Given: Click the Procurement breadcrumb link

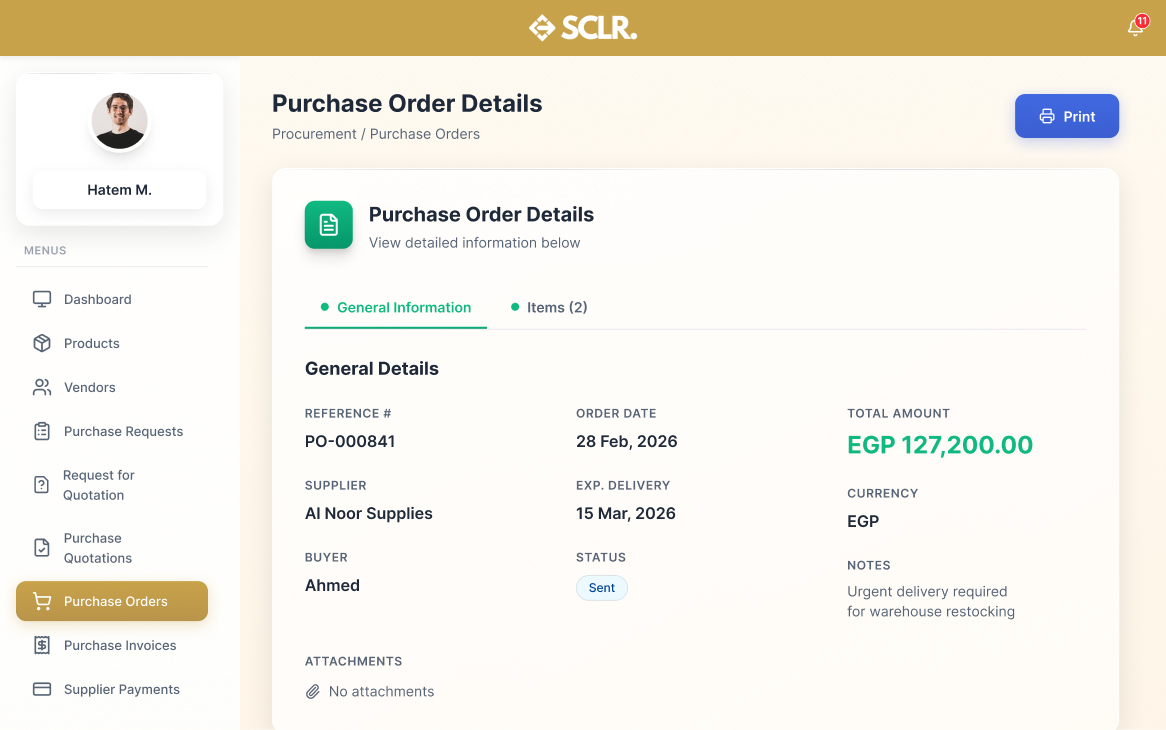Looking at the screenshot, I should [314, 134].
